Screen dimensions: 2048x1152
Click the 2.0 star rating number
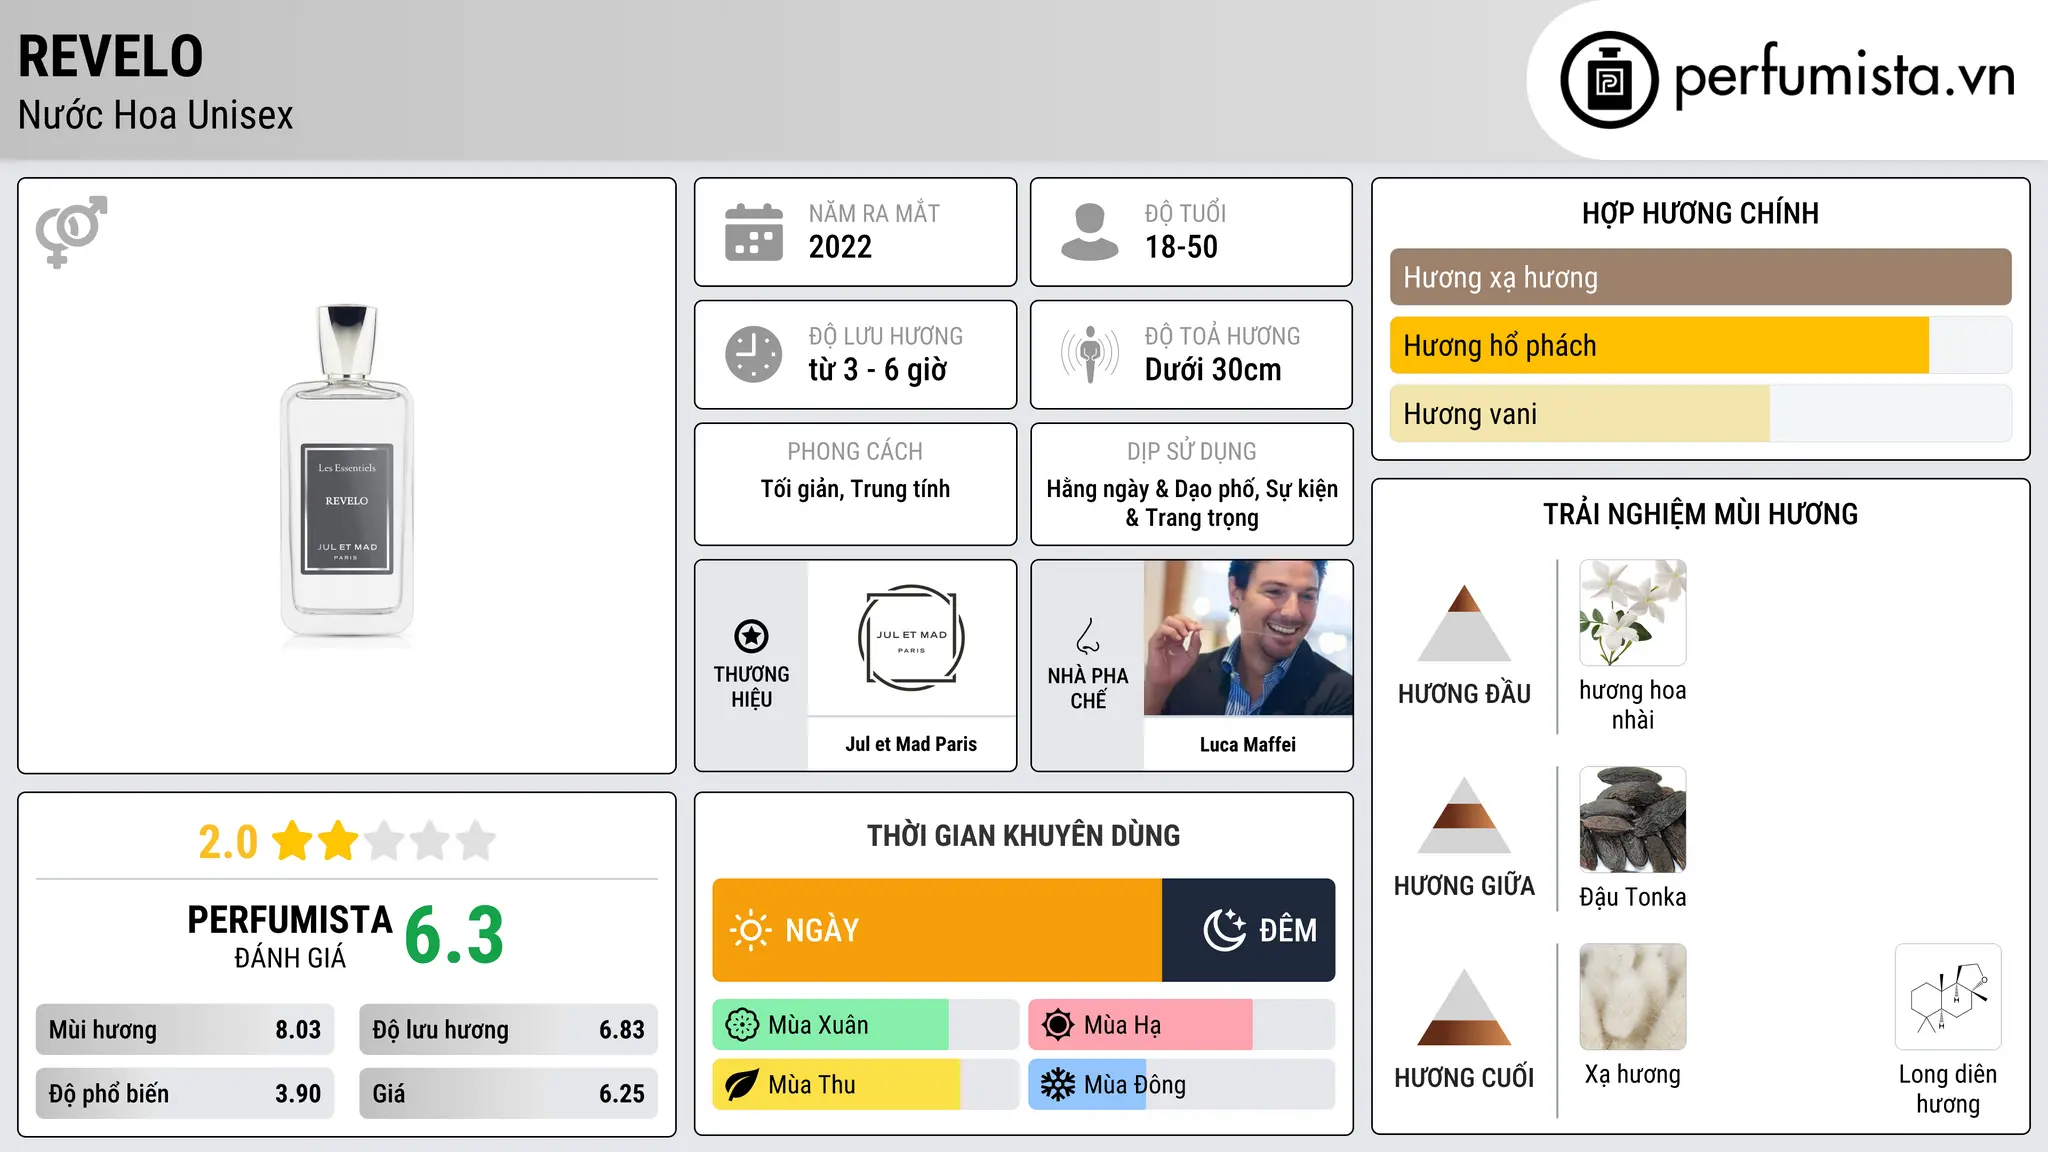[228, 842]
